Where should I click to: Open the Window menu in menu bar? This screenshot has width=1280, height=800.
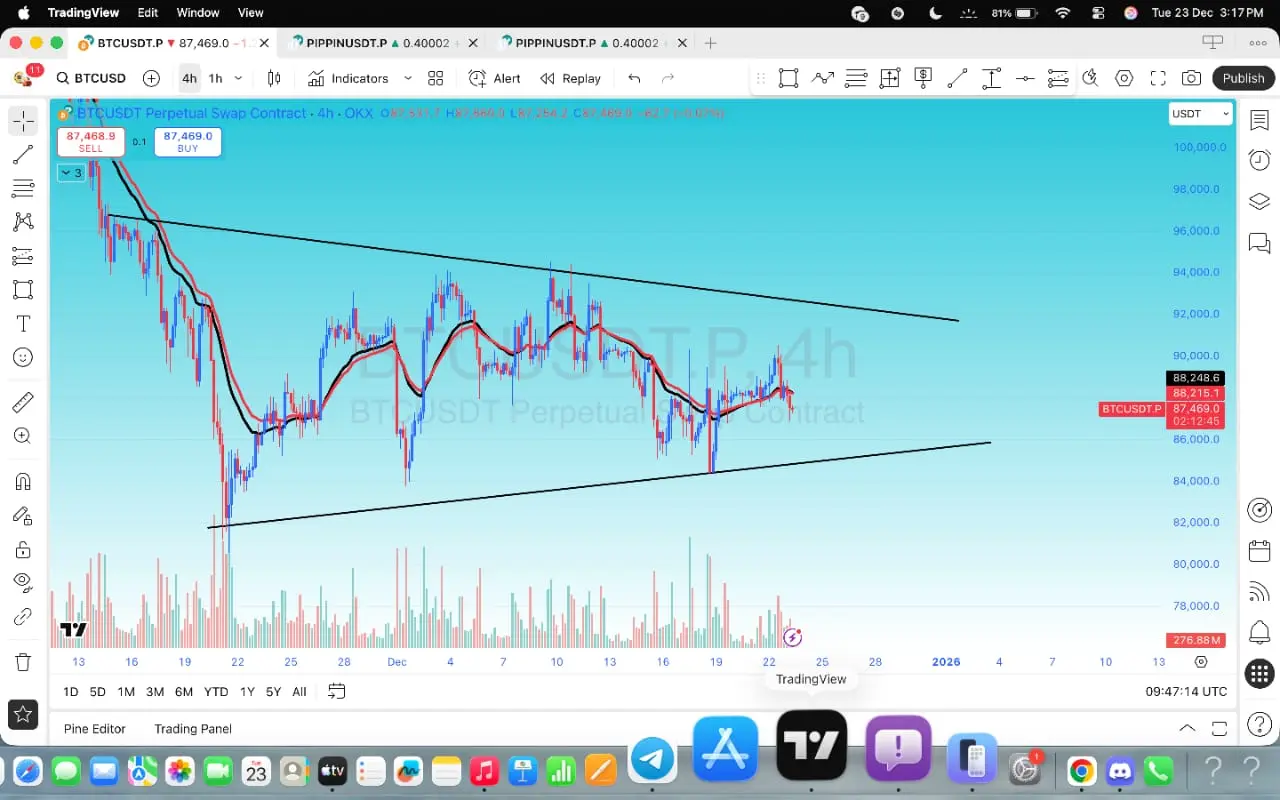198,13
